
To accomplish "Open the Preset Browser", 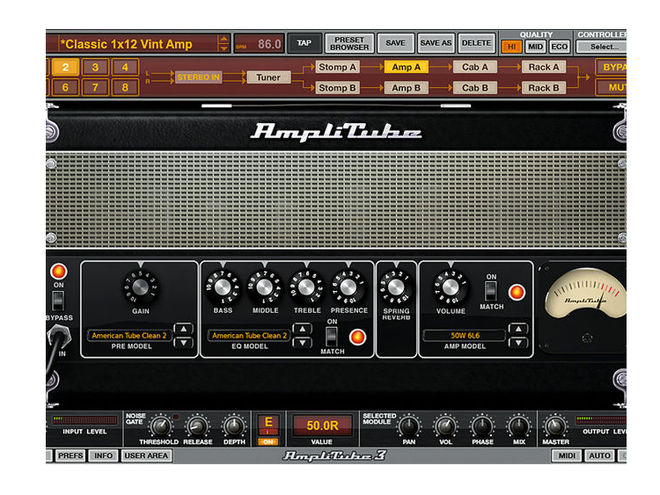I will (349, 43).
